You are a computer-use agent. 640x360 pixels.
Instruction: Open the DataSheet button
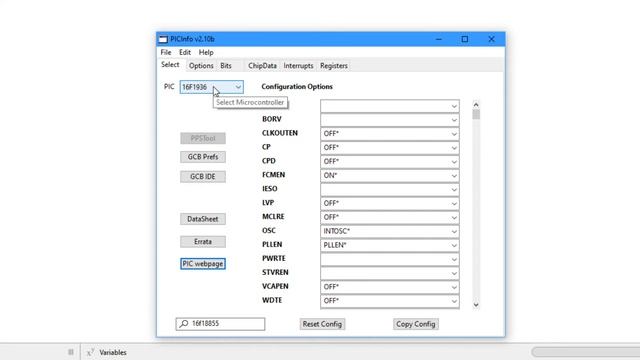(x=203, y=219)
